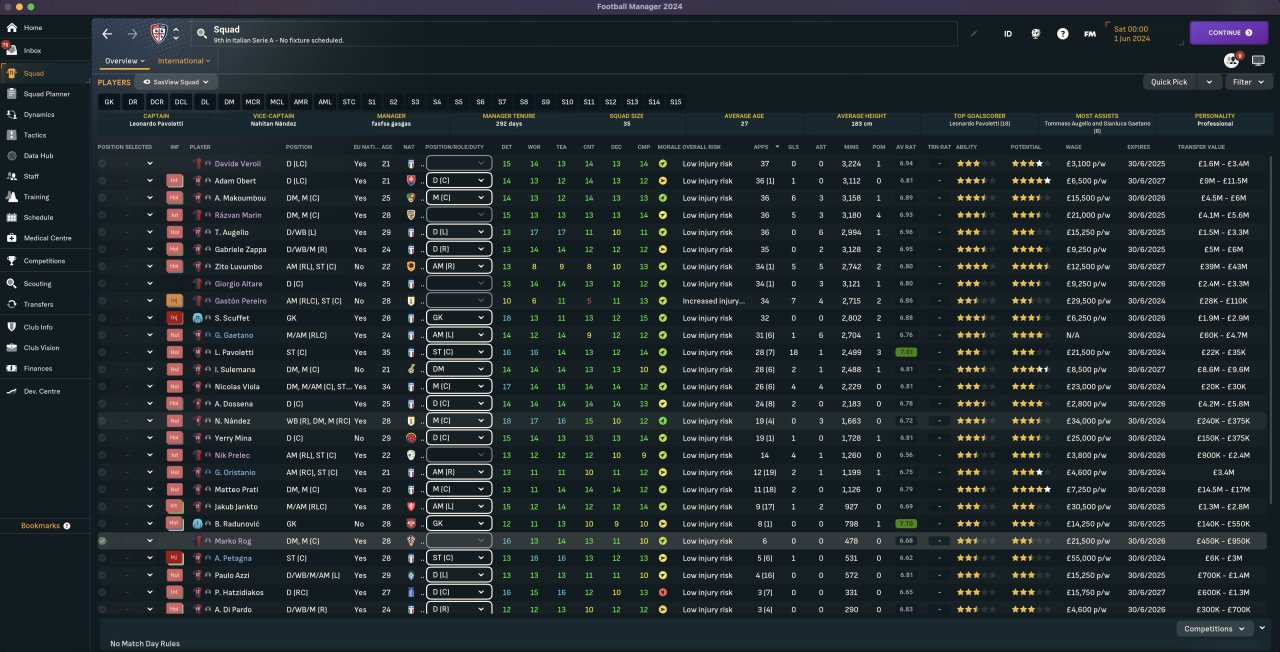Toggle selection circle for Yerry Mina
The width and height of the screenshot is (1280, 652).
point(102,438)
